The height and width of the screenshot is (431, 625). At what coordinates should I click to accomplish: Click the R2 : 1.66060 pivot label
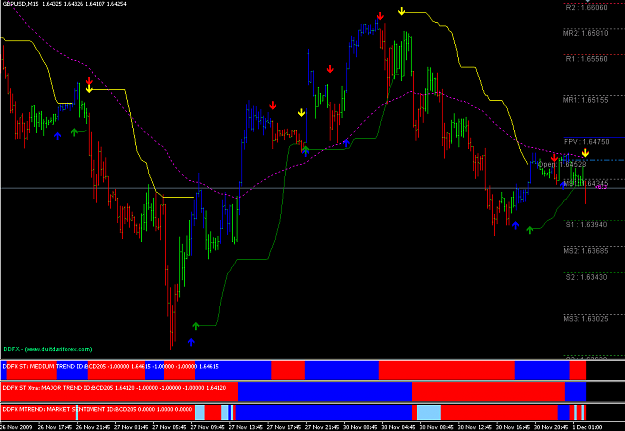pos(586,8)
